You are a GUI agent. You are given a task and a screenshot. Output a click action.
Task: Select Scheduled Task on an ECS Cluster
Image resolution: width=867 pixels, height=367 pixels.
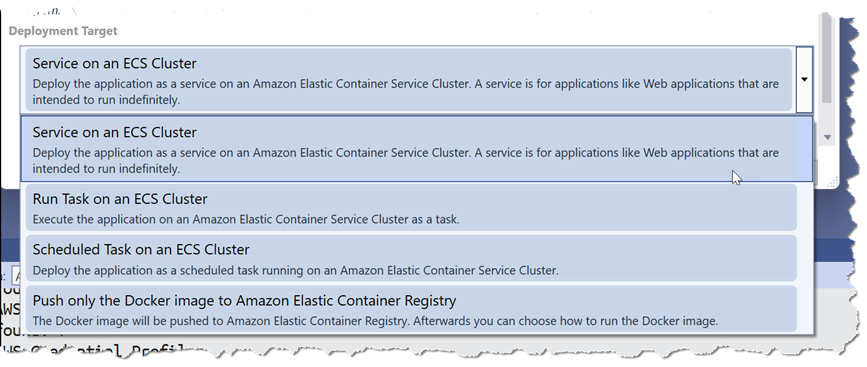[411, 258]
